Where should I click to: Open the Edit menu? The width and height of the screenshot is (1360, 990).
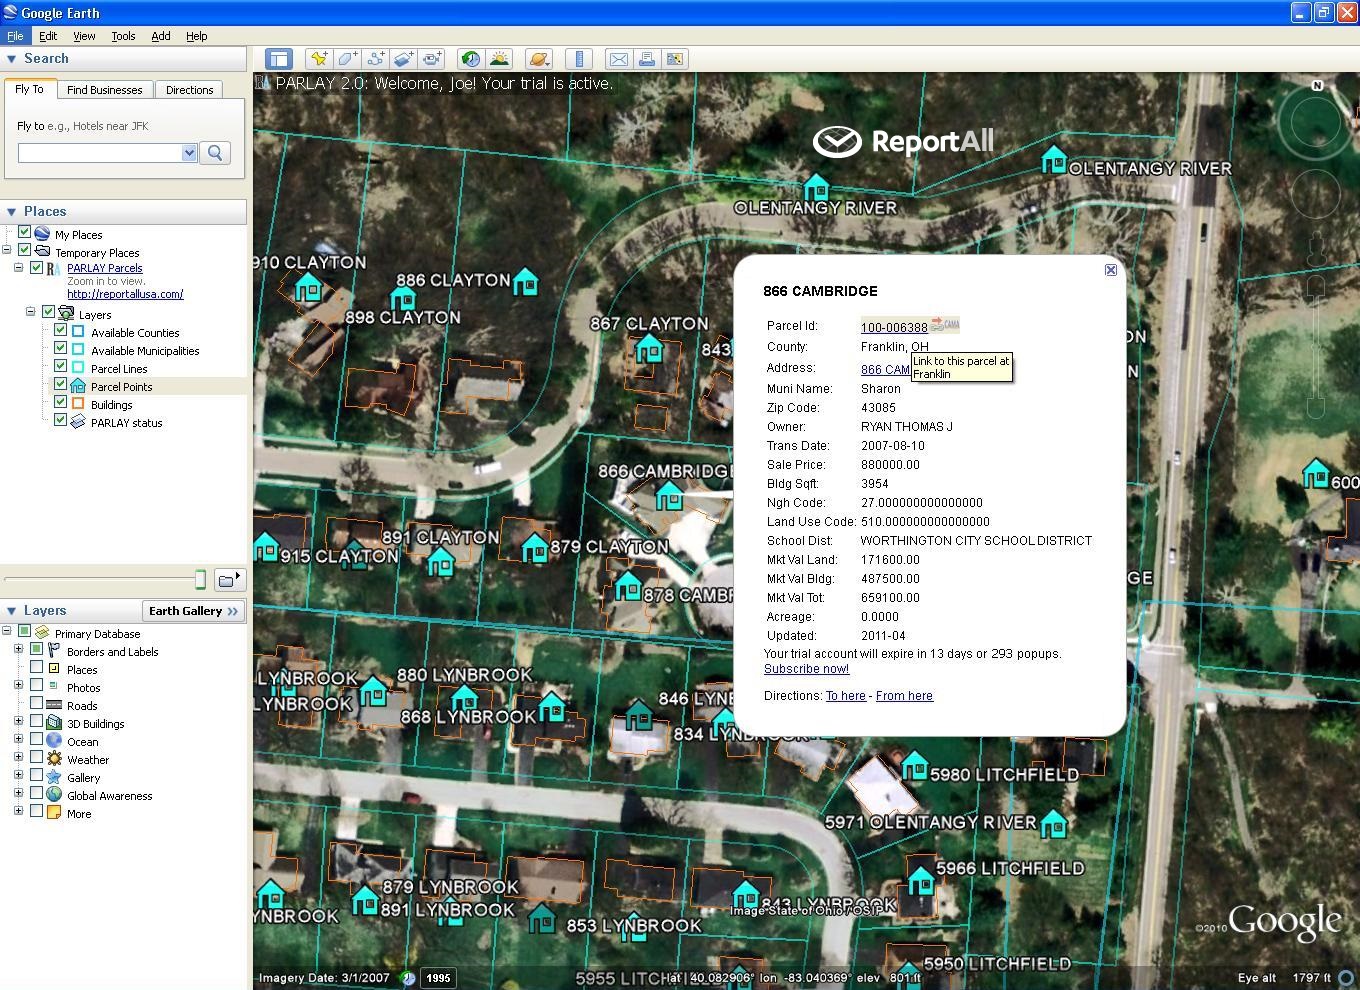[48, 36]
